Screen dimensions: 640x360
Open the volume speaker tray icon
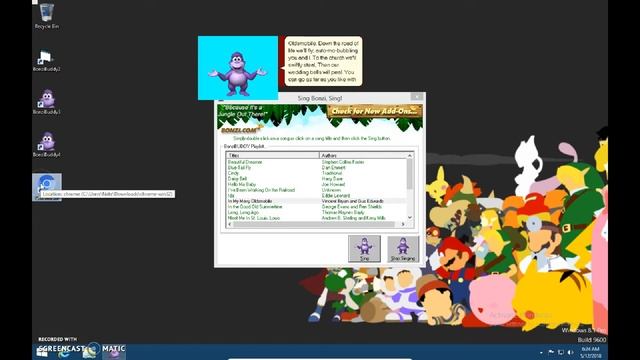coord(571,352)
